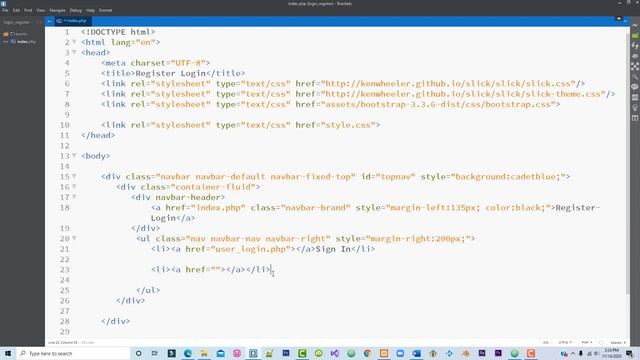The width and height of the screenshot is (640, 360).
Task: Open the Find menu
Action: (28, 10)
